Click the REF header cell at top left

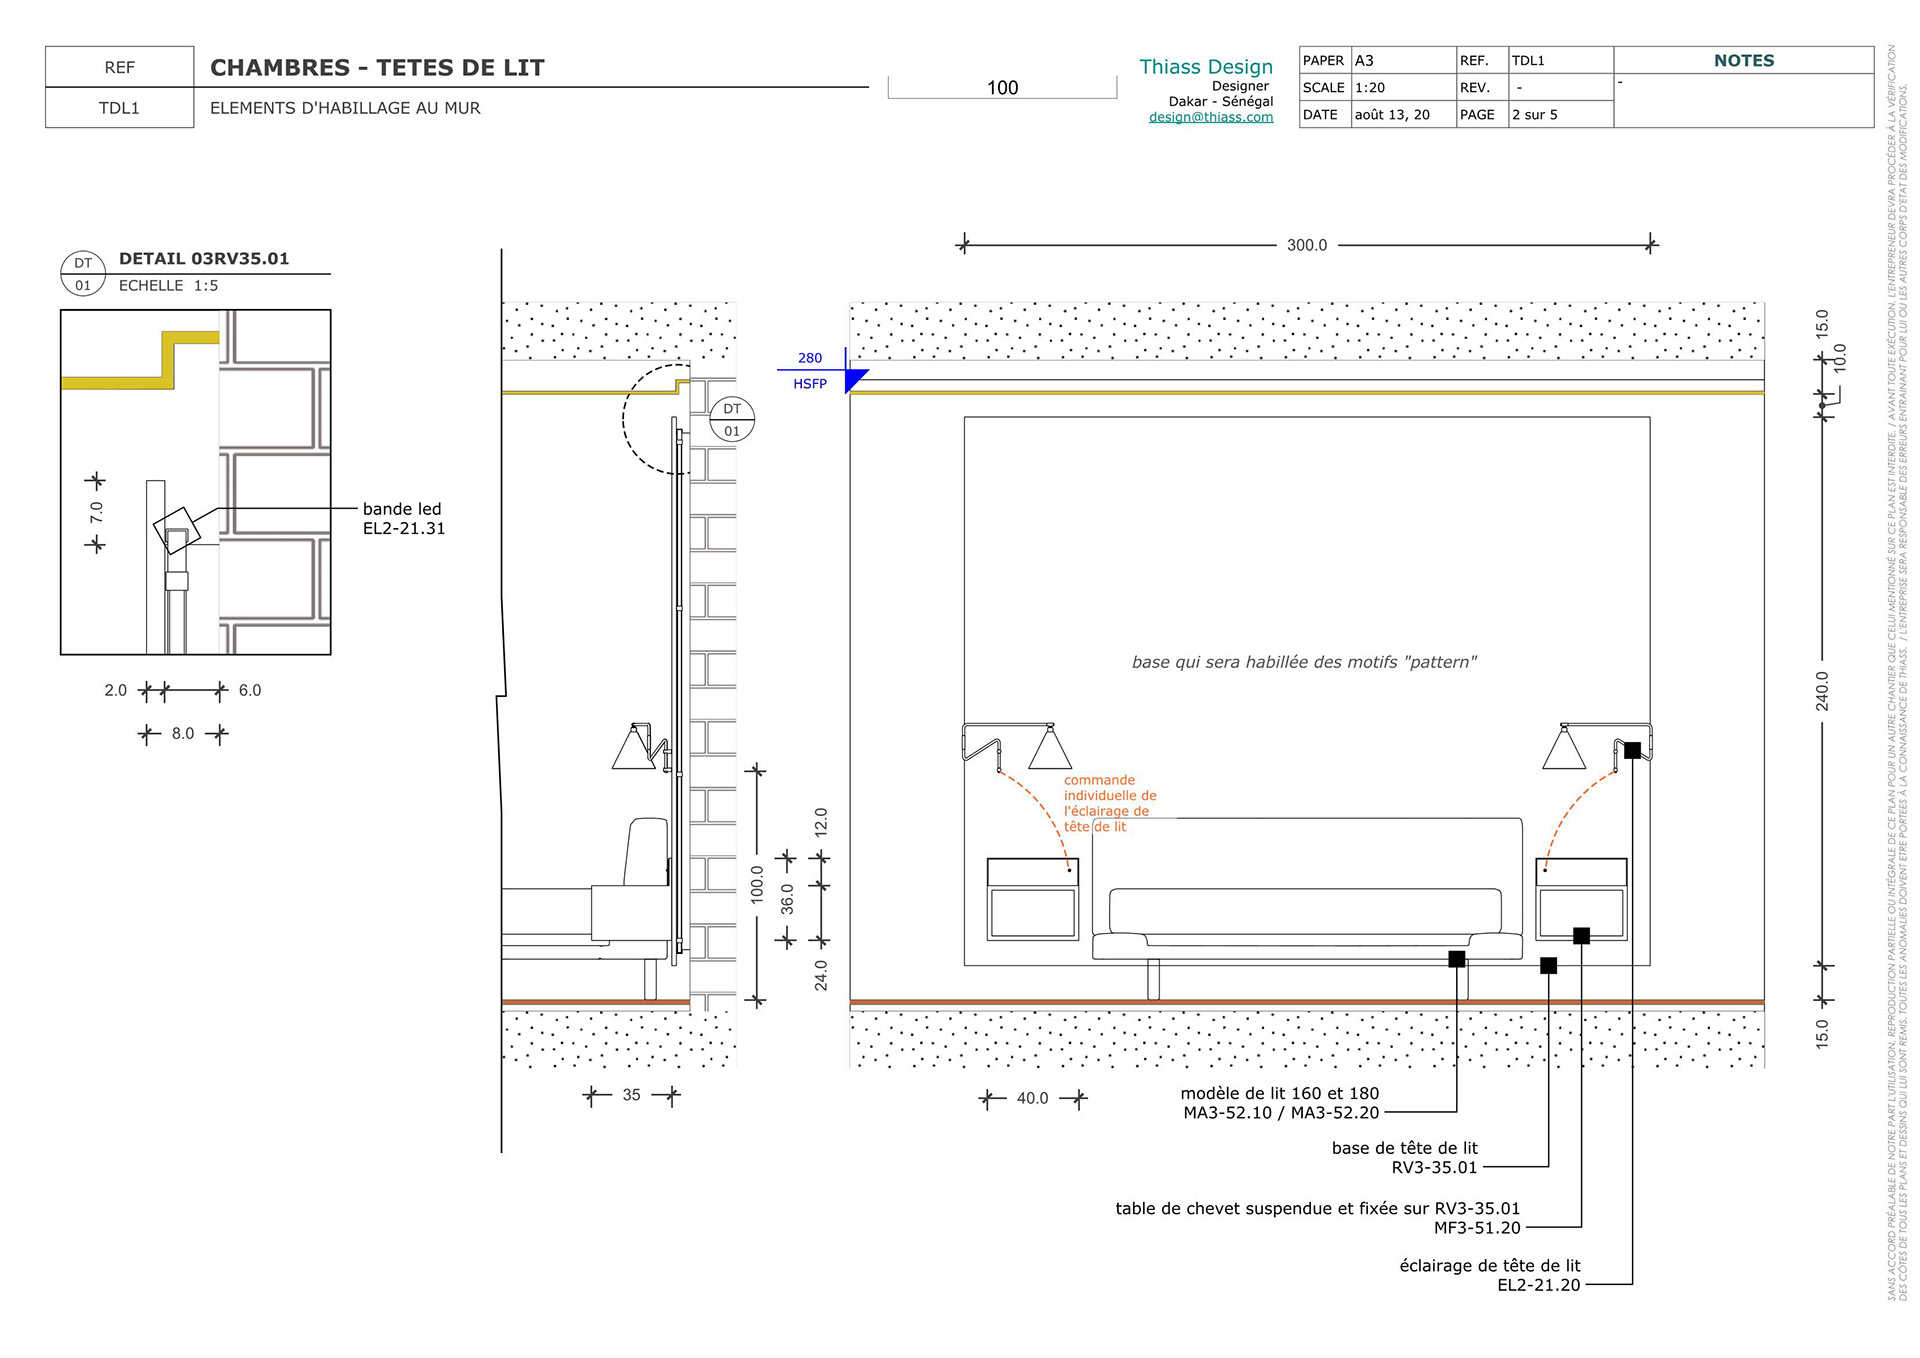pos(119,67)
